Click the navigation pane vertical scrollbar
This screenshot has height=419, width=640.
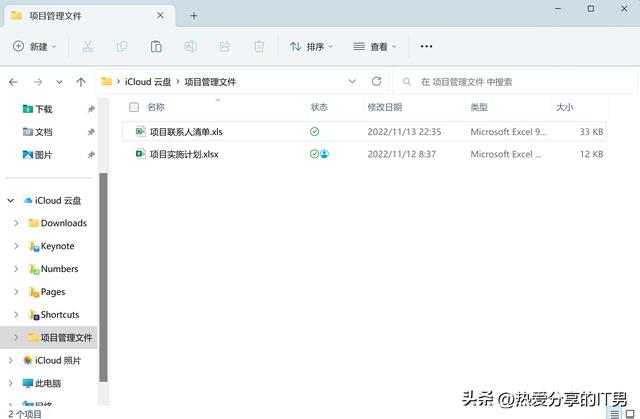tap(104, 277)
